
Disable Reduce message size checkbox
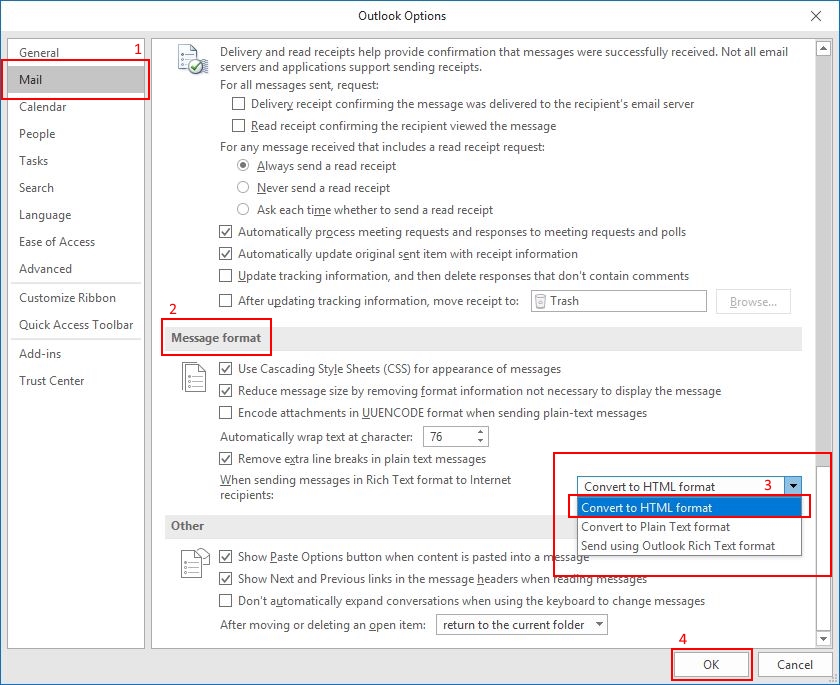pyautogui.click(x=226, y=390)
